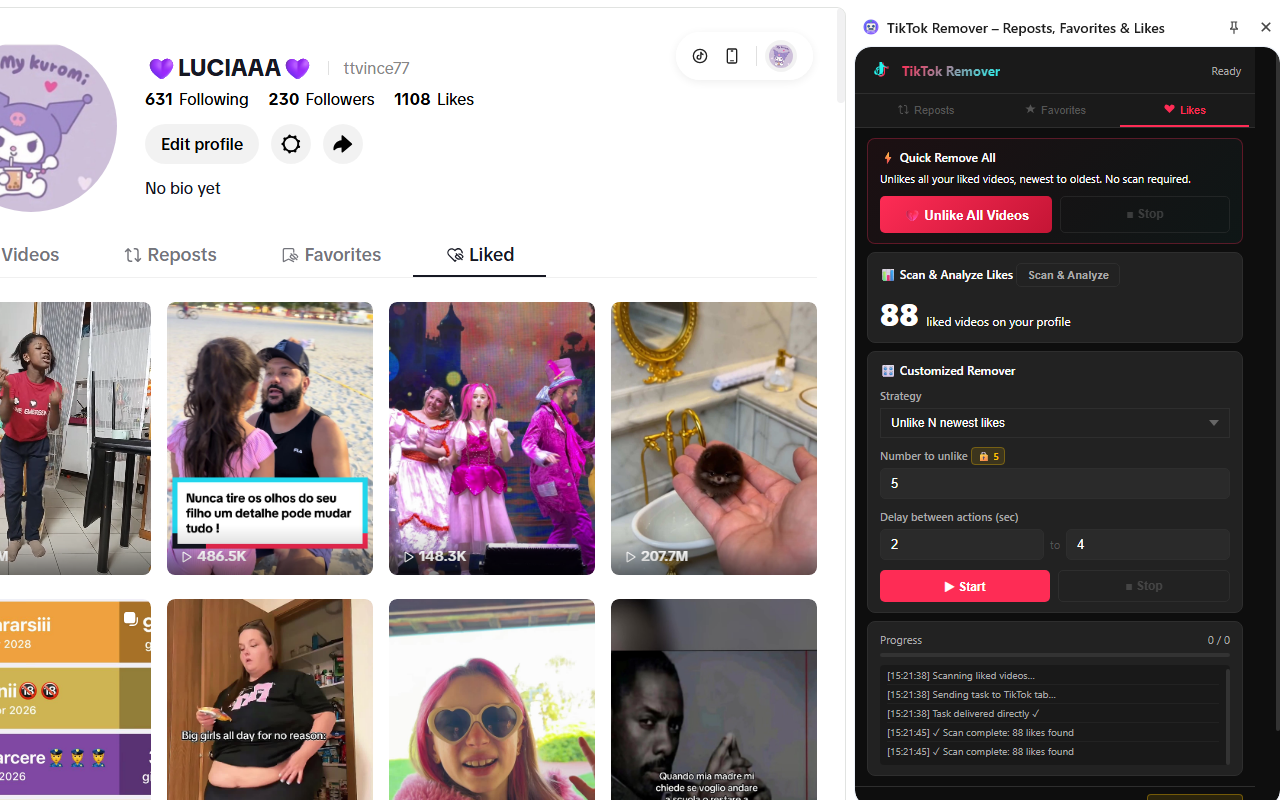Open the beach video with 486.5K views
1280x800 pixels.
[x=270, y=438]
